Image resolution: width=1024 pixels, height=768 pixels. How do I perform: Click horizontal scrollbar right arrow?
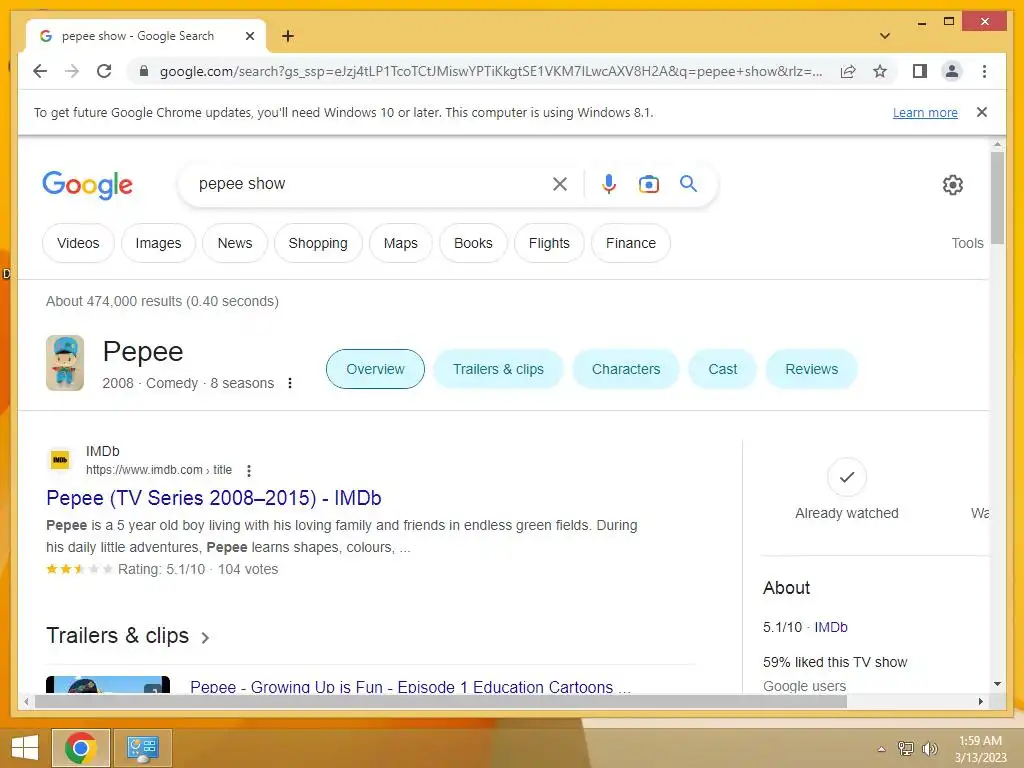(x=980, y=701)
